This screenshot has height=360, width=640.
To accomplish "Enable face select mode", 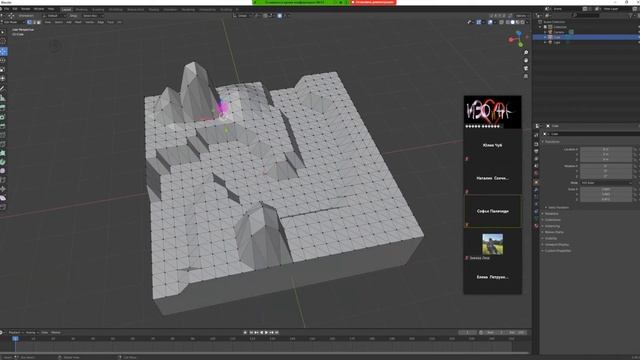I will (39, 22).
